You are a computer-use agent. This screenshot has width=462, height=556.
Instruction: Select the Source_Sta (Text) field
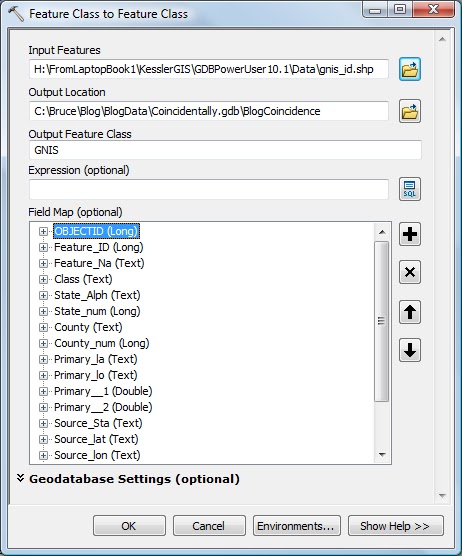click(x=98, y=423)
